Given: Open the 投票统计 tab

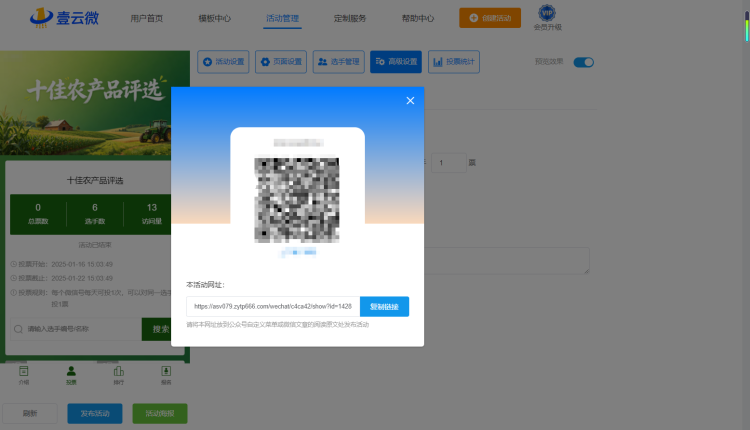Looking at the screenshot, I should tap(454, 62).
